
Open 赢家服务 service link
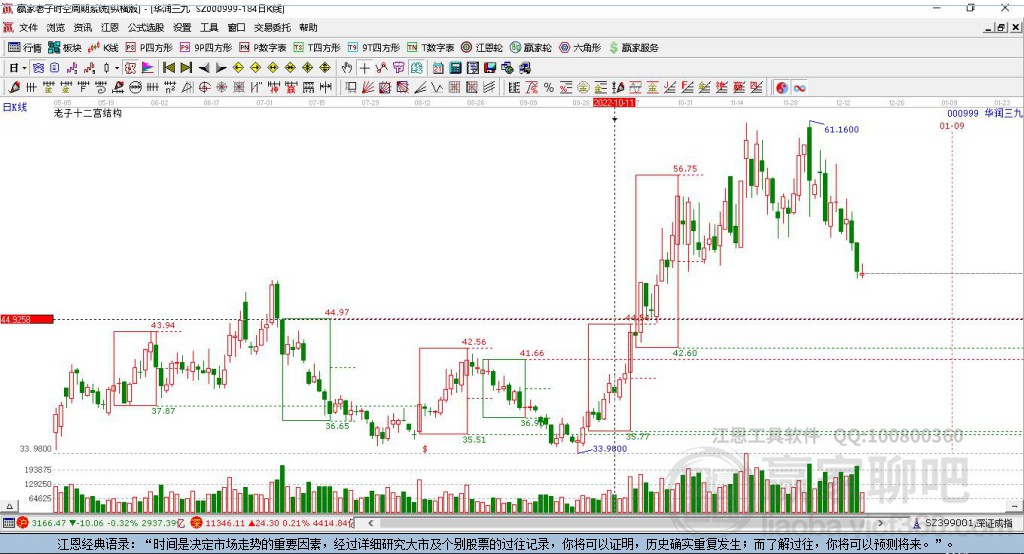pyautogui.click(x=633, y=48)
